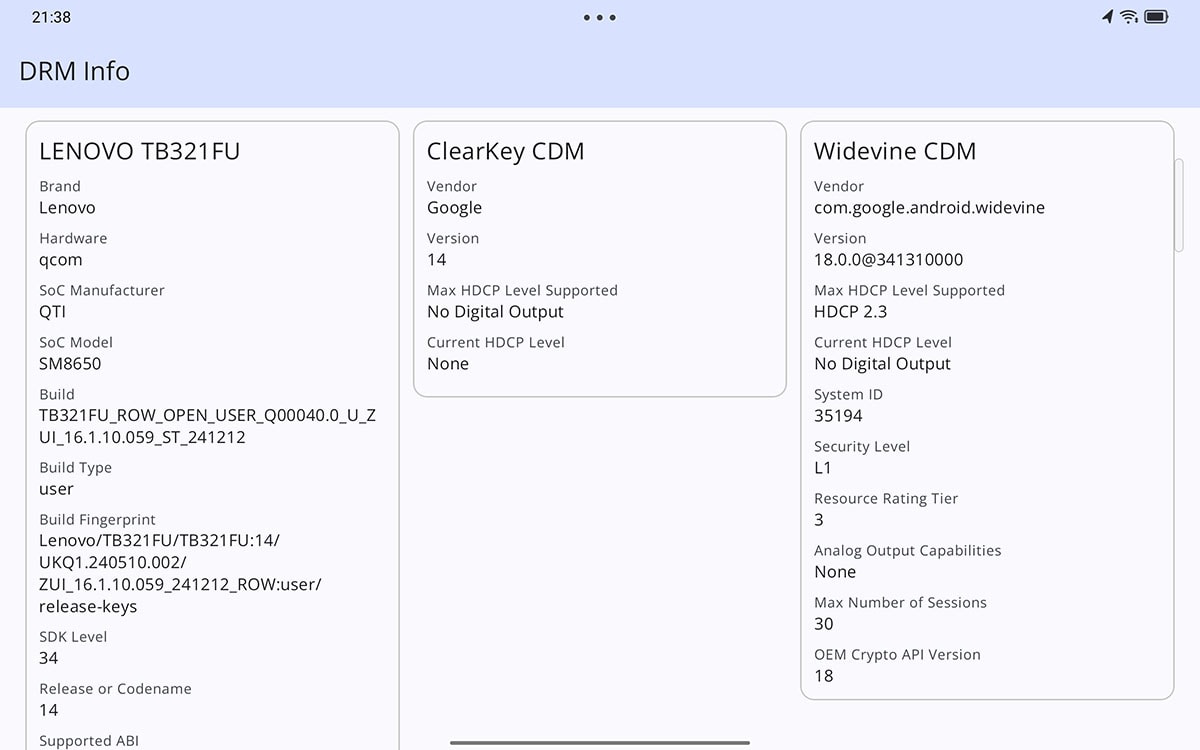Tap the 21:38 clock in status bar
The height and width of the screenshot is (750, 1200).
coord(51,17)
